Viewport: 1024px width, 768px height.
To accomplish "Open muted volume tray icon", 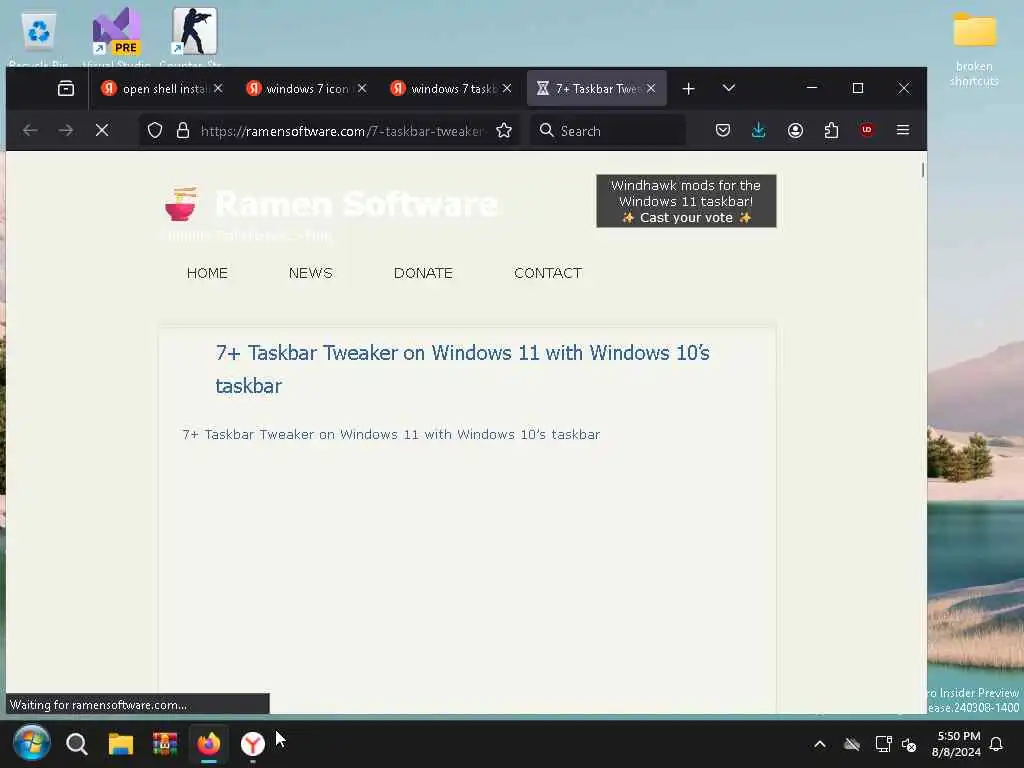I will (908, 744).
